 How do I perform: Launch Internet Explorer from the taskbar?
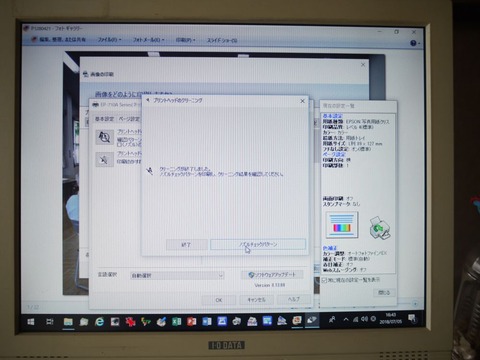pos(99,322)
